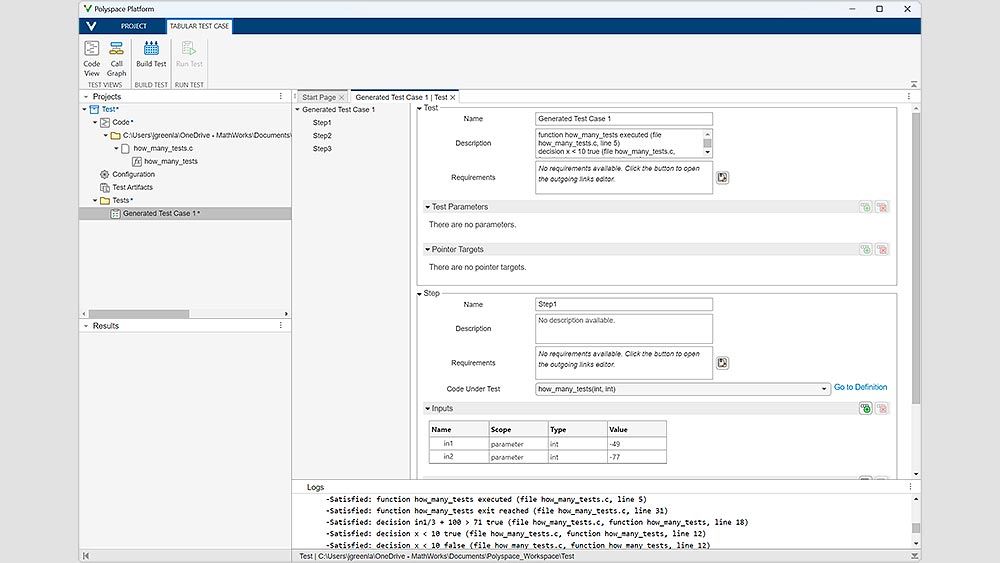Switch to the Start Page tab
Image resolution: width=1000 pixels, height=563 pixels.
point(319,97)
